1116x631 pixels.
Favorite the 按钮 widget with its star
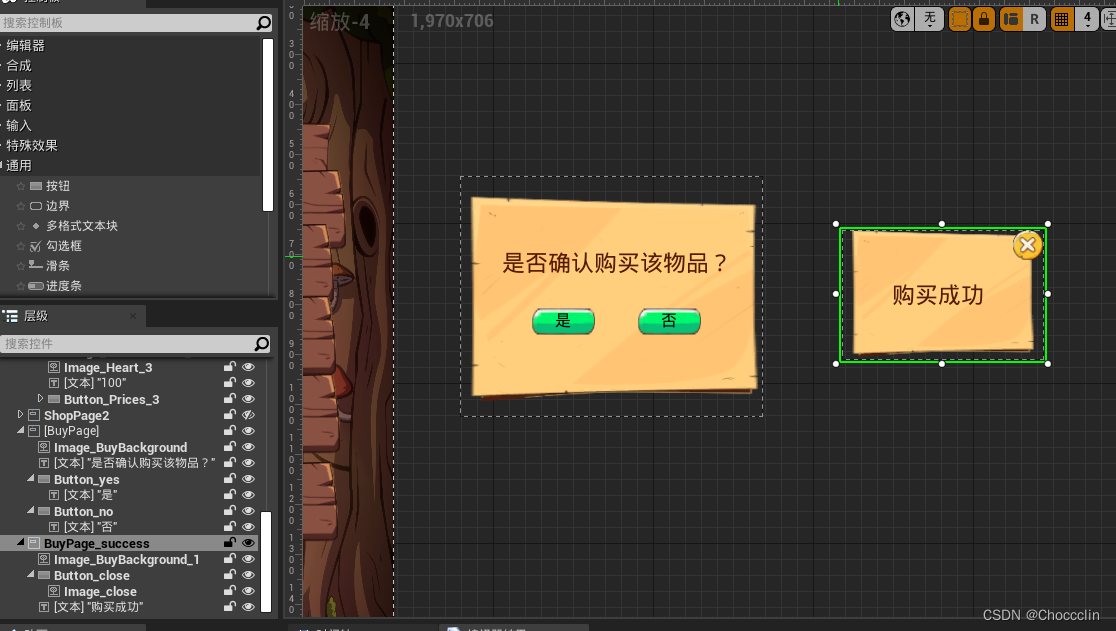[x=21, y=186]
